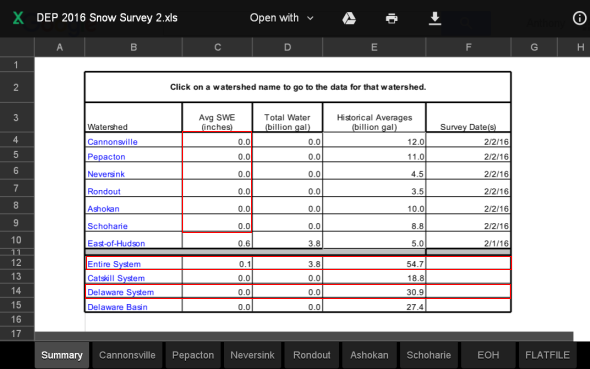The image size is (590, 369).
Task: Select column E header
Action: point(374,47)
